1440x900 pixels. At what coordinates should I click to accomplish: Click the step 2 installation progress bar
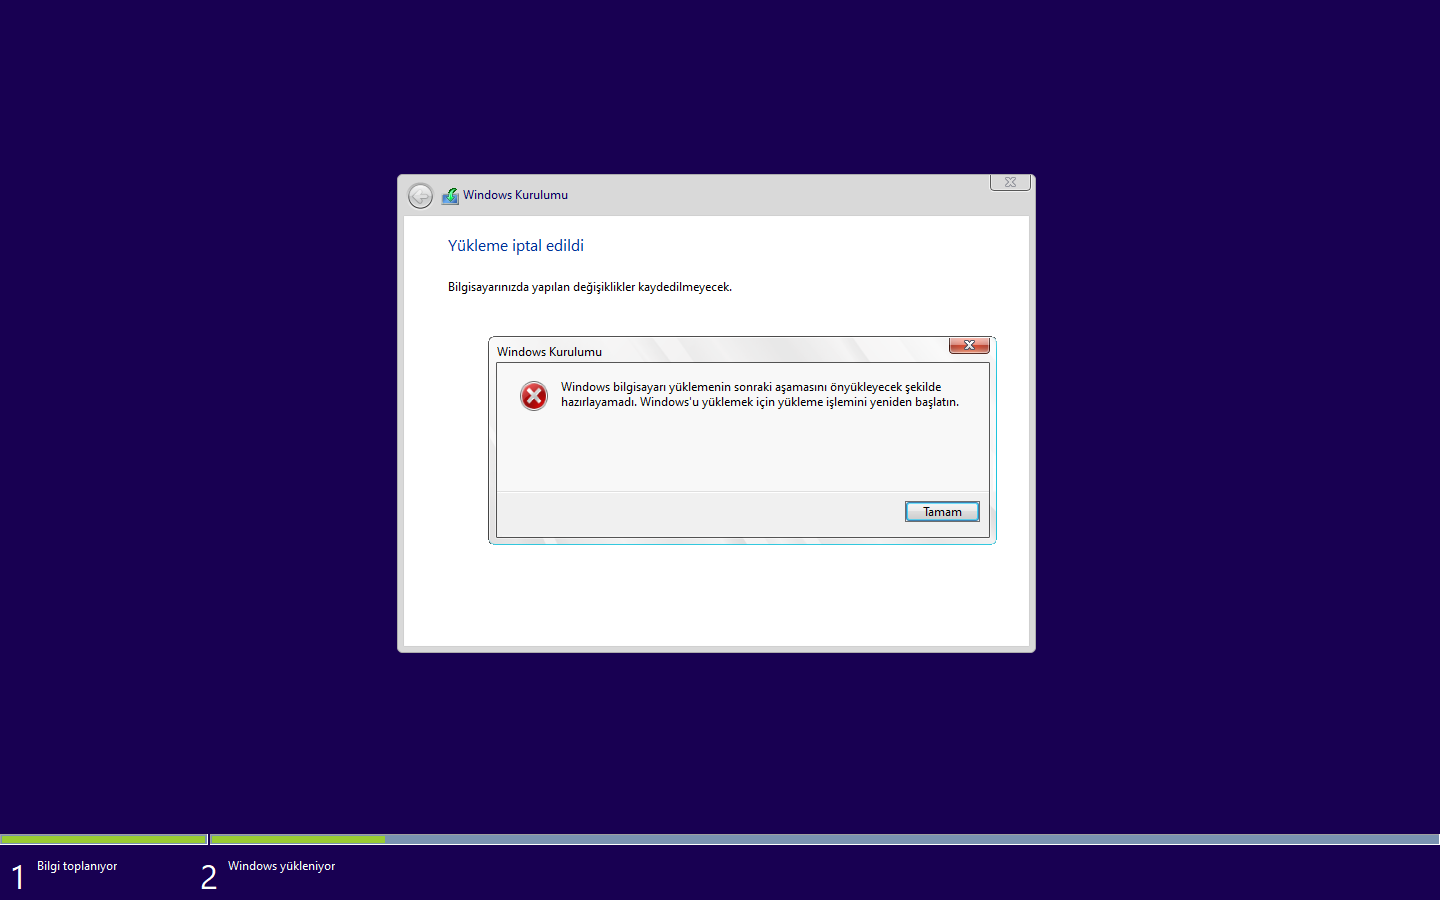coord(825,839)
